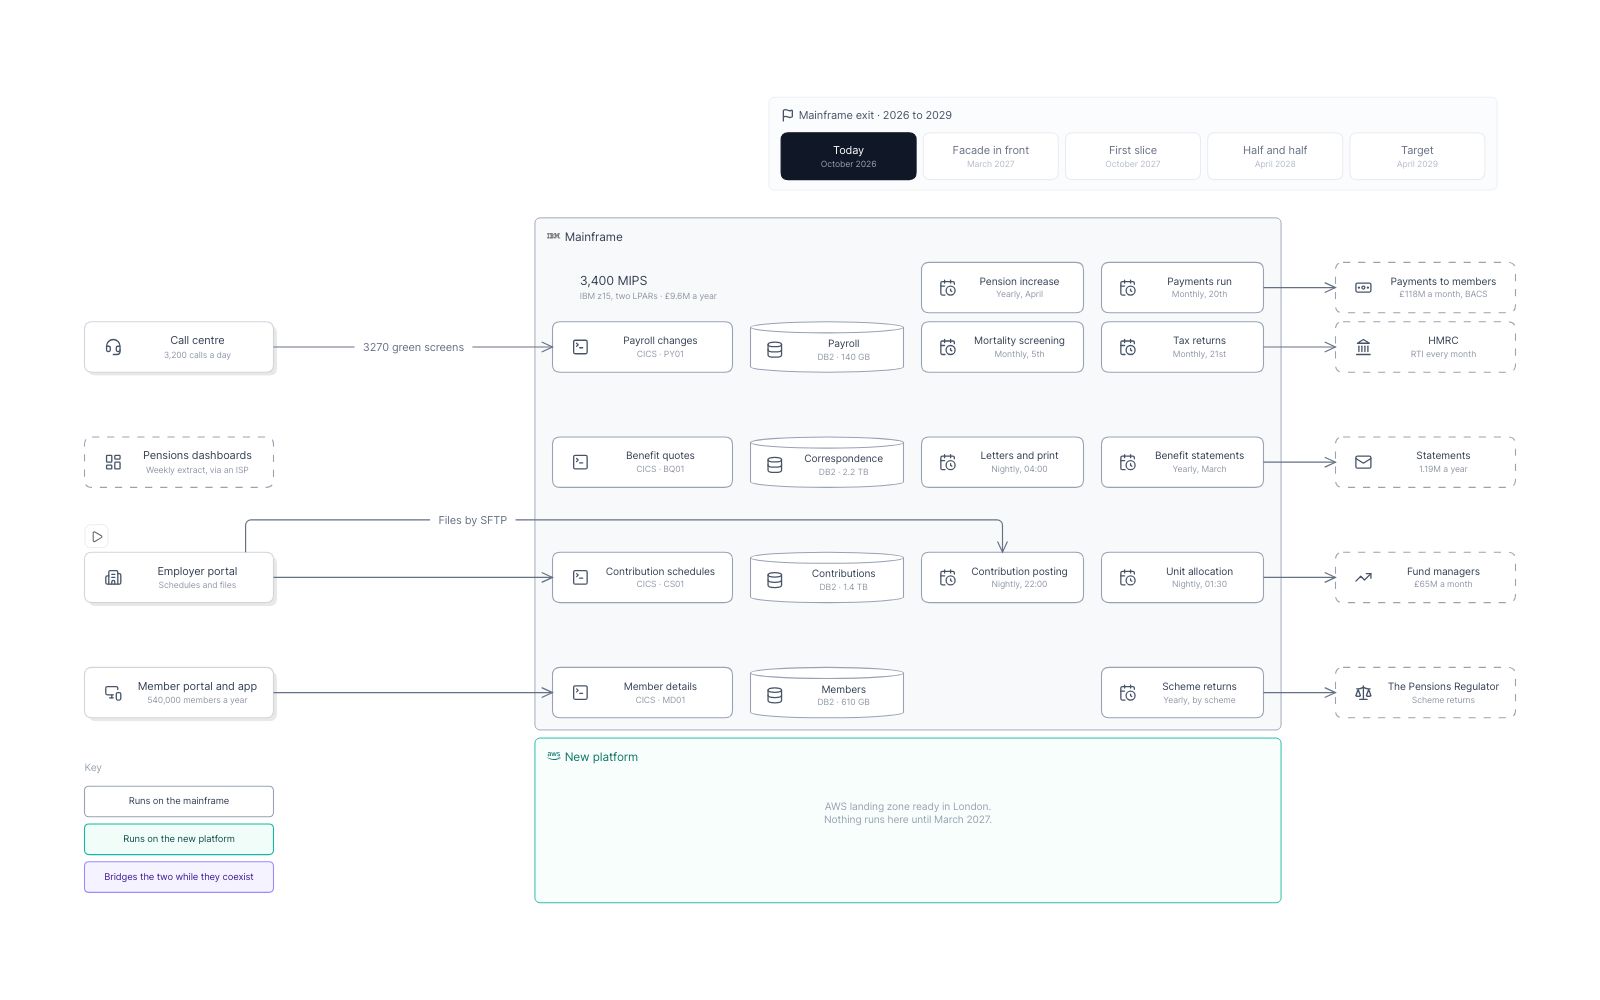This screenshot has width=1600, height=1000.
Task: Play the migration animation
Action: tap(97, 537)
